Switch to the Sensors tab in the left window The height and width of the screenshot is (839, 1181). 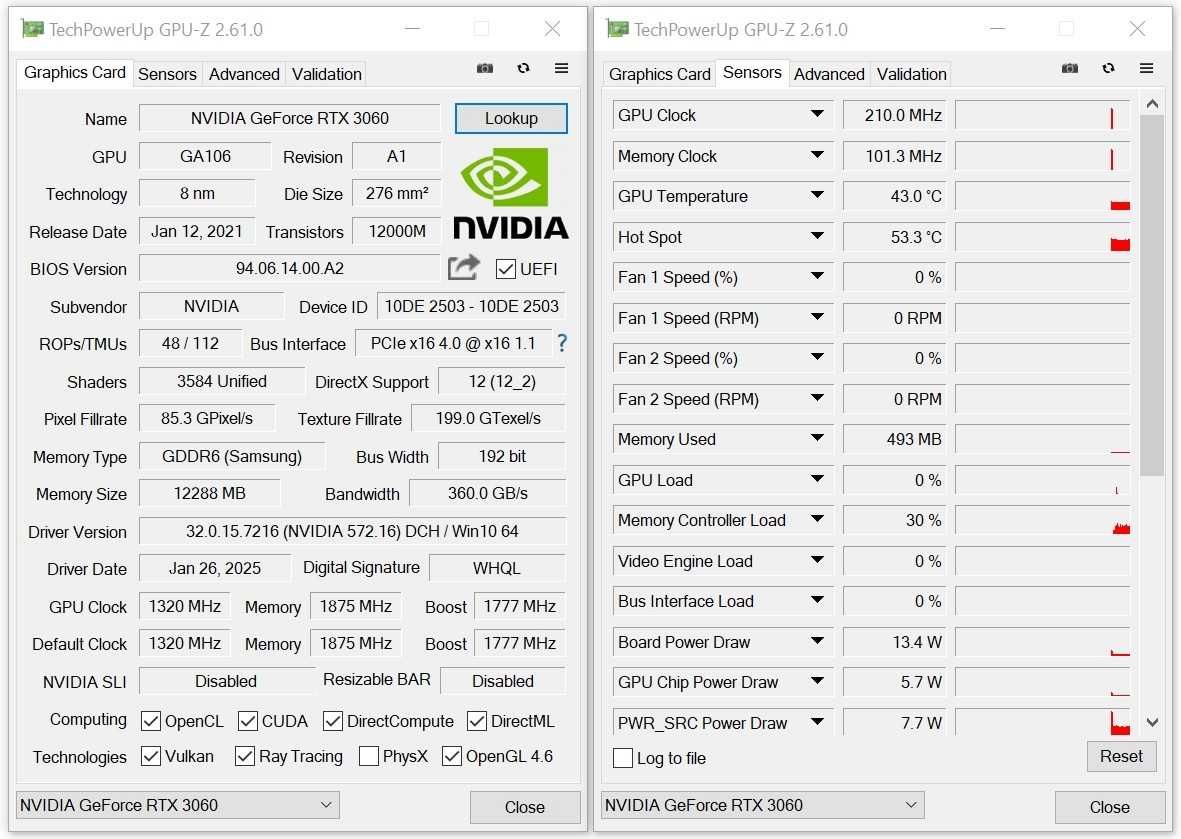167,74
